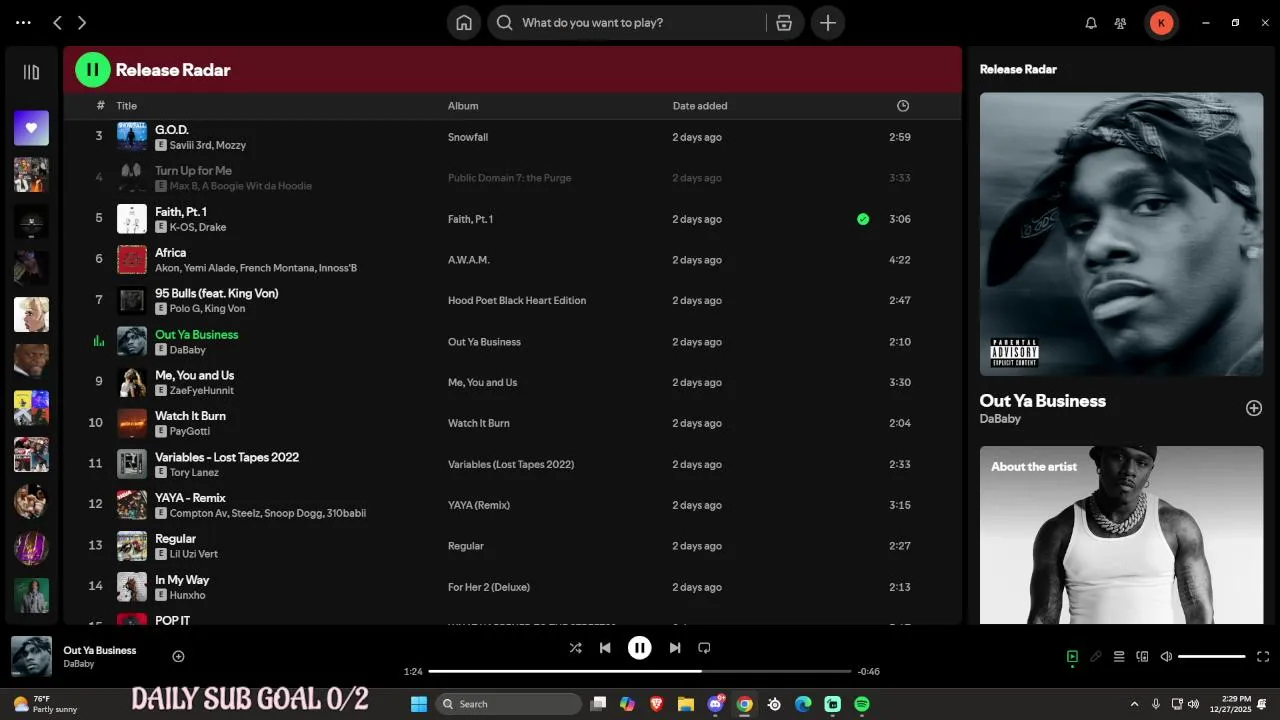This screenshot has width=1280, height=720.
Task: Open Discord from the taskbar
Action: pyautogui.click(x=716, y=704)
